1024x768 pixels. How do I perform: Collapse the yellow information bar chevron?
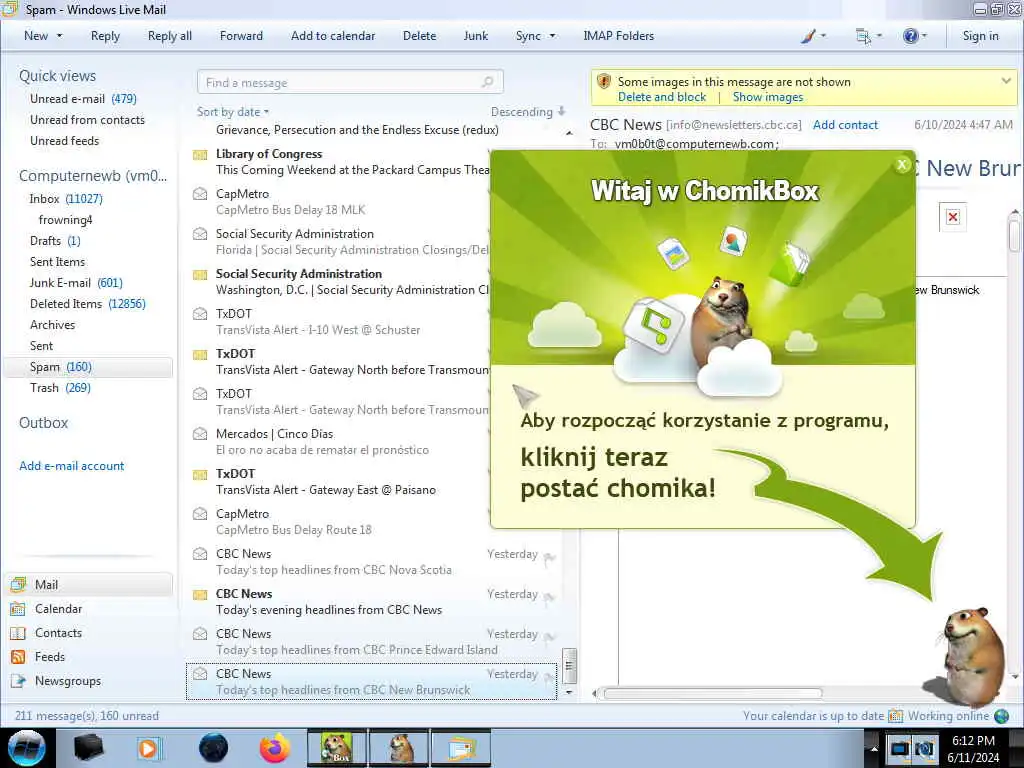1006,81
